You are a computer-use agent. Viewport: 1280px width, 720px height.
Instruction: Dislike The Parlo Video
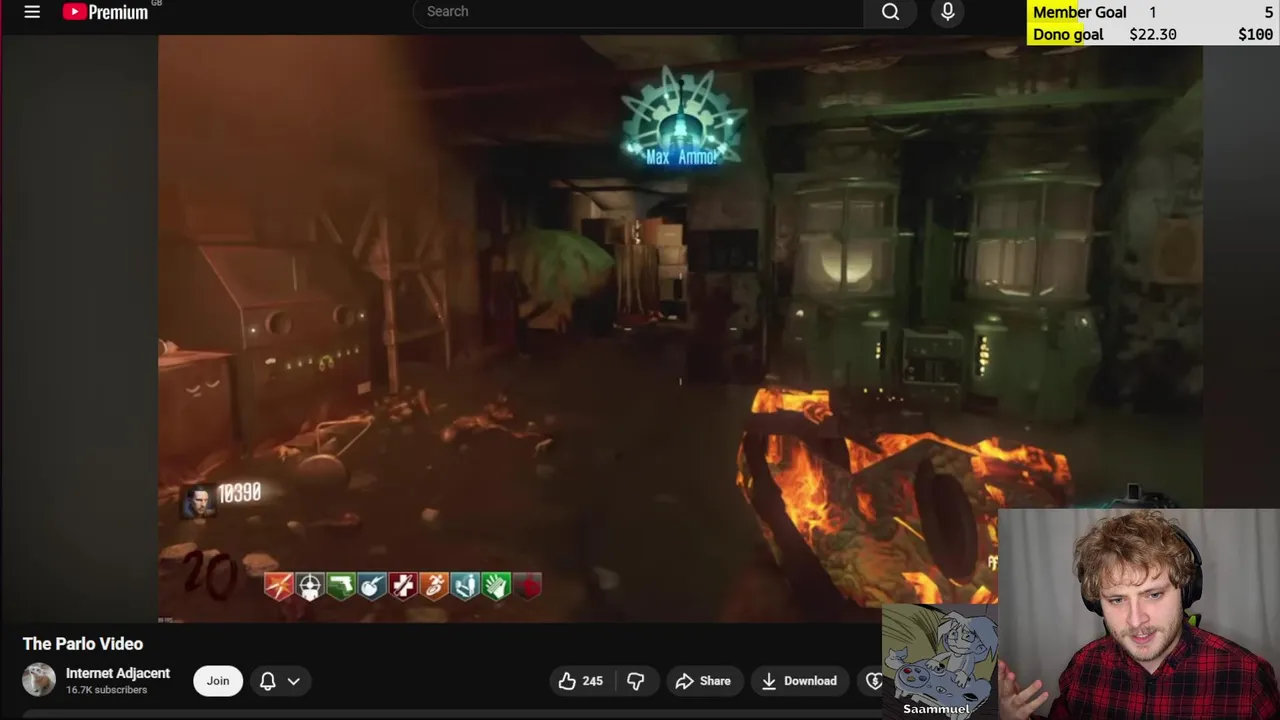(636, 681)
